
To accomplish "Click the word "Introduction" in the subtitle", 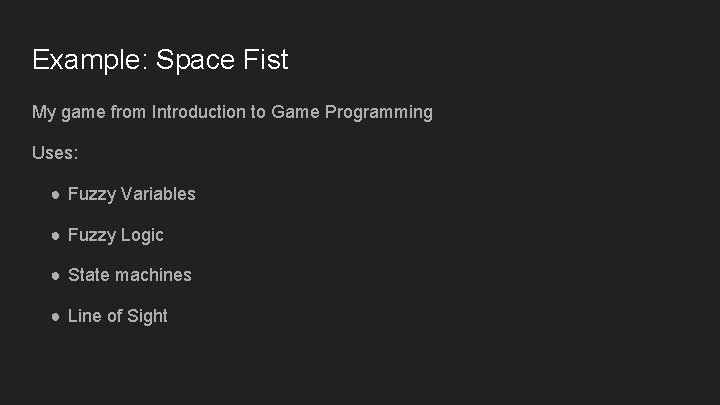I will coord(198,112).
